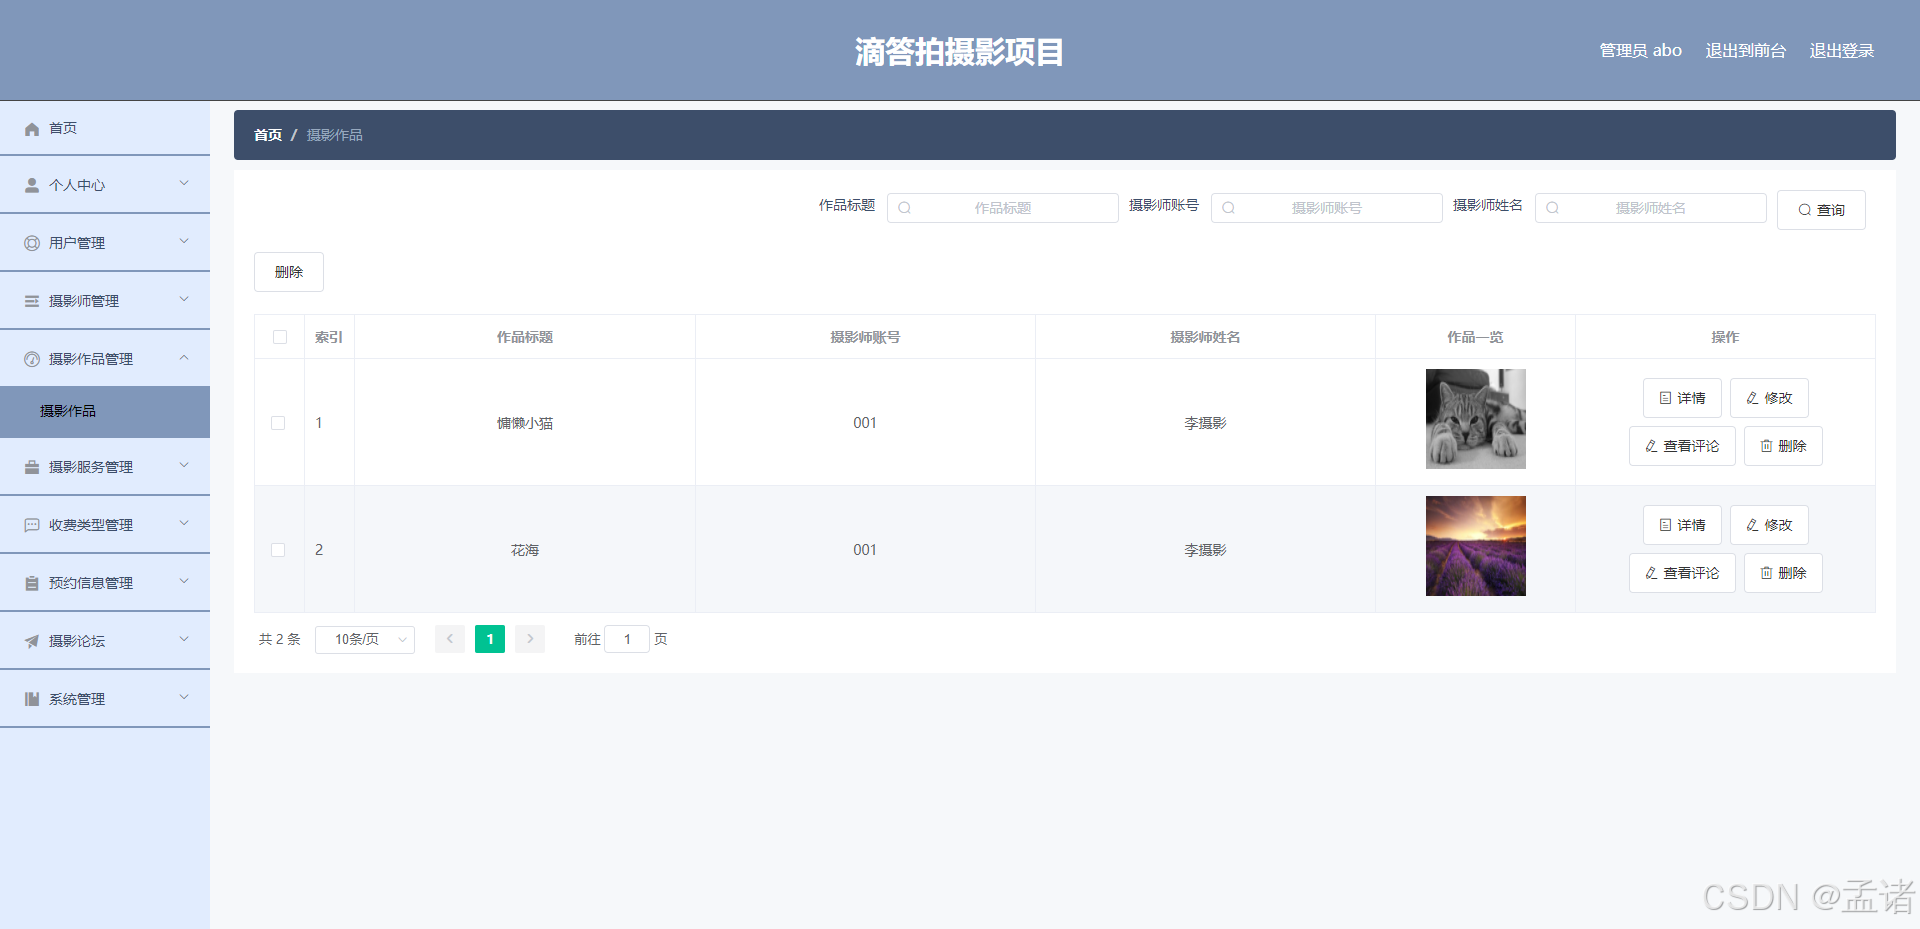Open the 10条/页 page size dropdown
This screenshot has width=1920, height=929.
click(x=364, y=639)
